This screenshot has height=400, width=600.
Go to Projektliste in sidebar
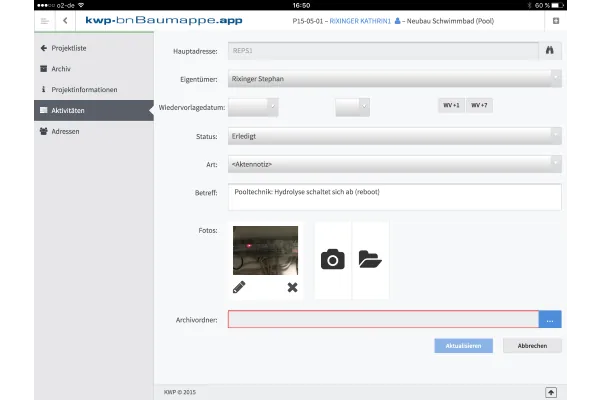point(70,48)
